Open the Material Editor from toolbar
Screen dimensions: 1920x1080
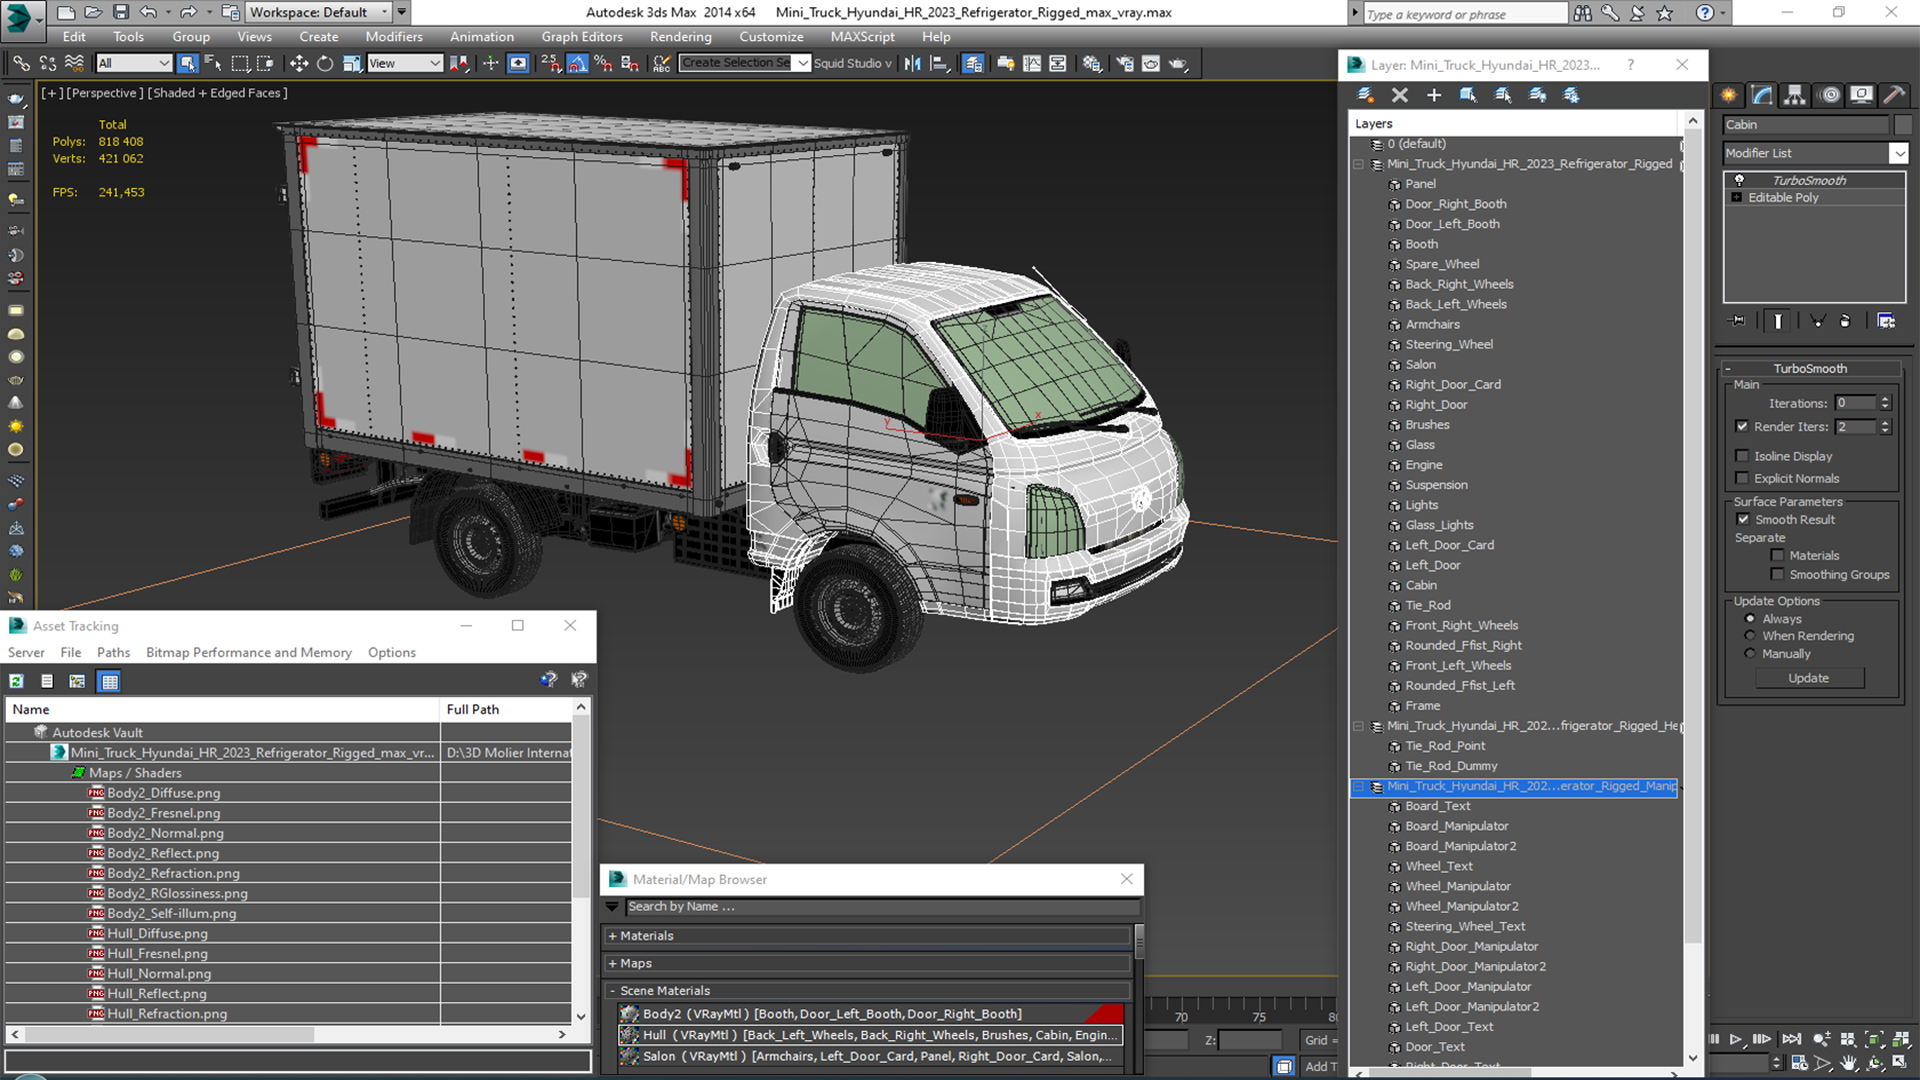(x=1091, y=63)
